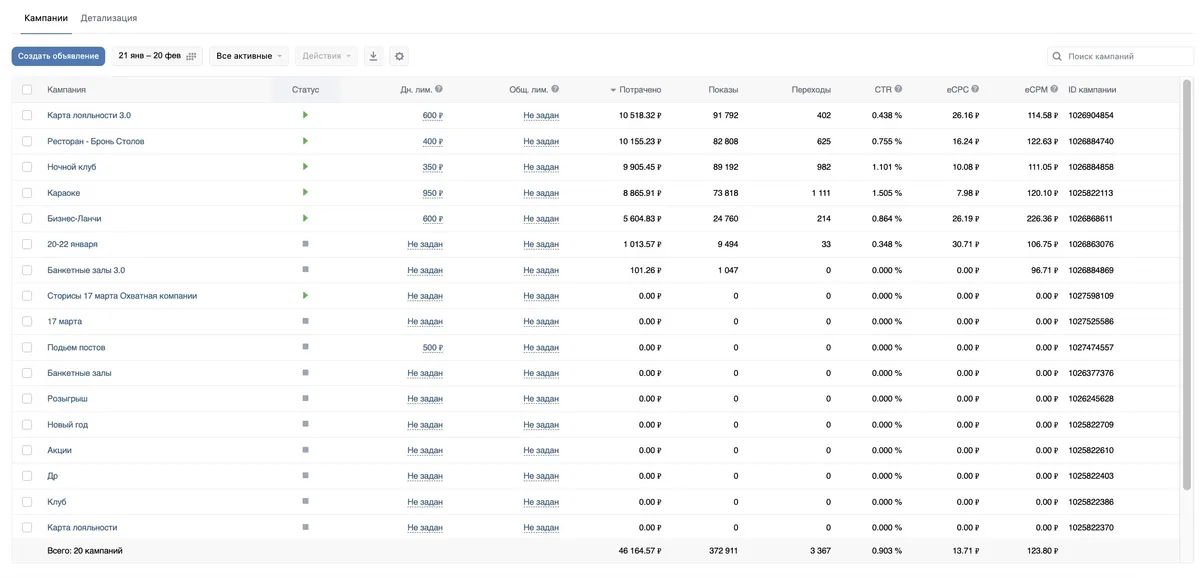This screenshot has width=1200, height=578.
Task: Edit daily limit 600 ₽ for Карта лояльности 3.0
Action: tap(433, 116)
